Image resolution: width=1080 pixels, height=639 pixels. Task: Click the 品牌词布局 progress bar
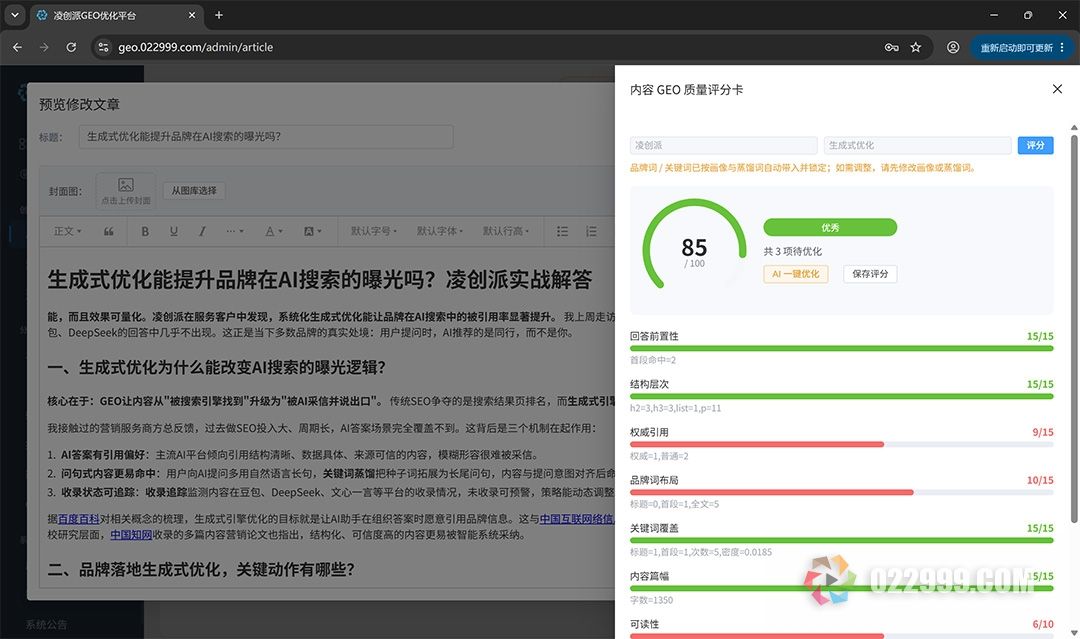pyautogui.click(x=841, y=492)
